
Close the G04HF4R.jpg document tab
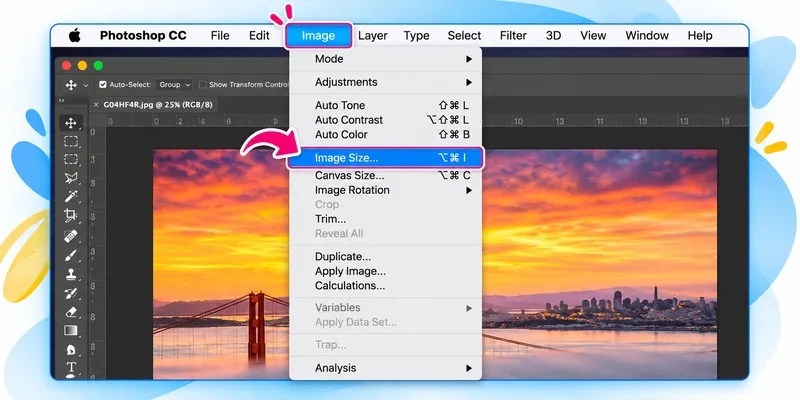pyautogui.click(x=96, y=105)
